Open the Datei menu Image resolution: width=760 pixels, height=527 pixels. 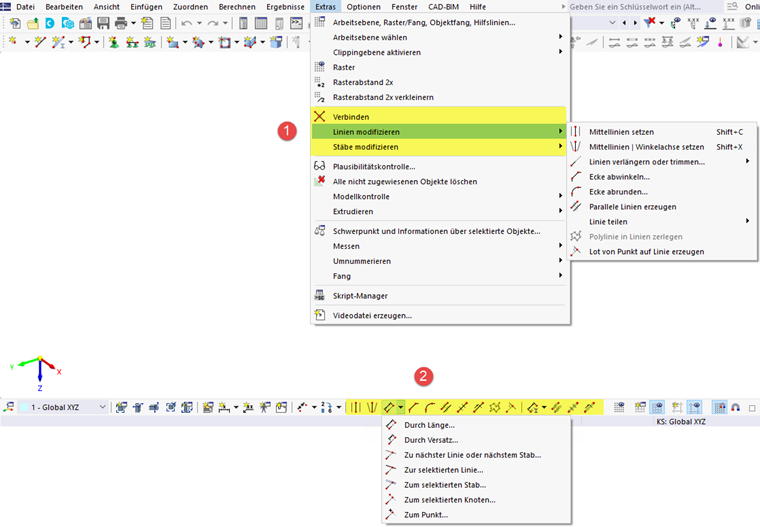coord(25,7)
